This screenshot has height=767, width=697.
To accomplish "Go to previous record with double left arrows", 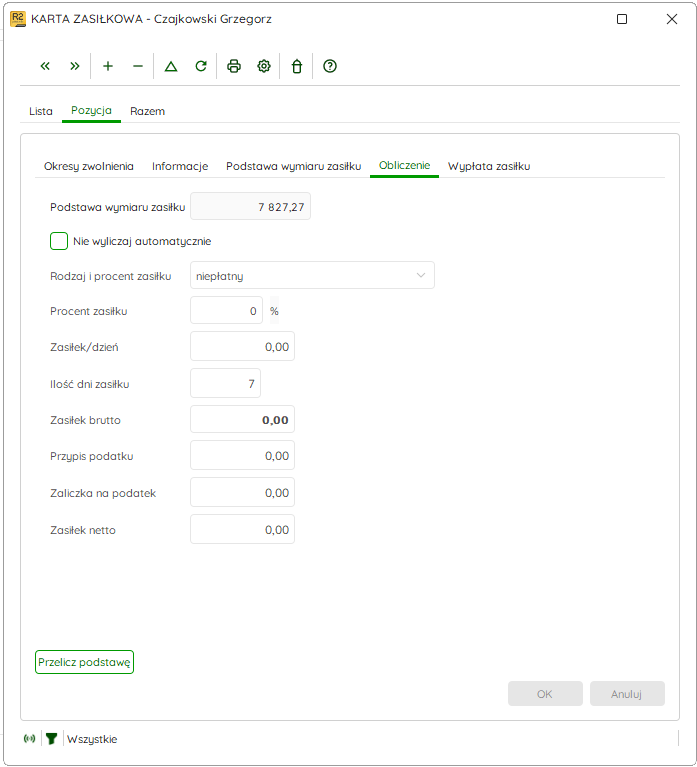I will tap(45, 66).
